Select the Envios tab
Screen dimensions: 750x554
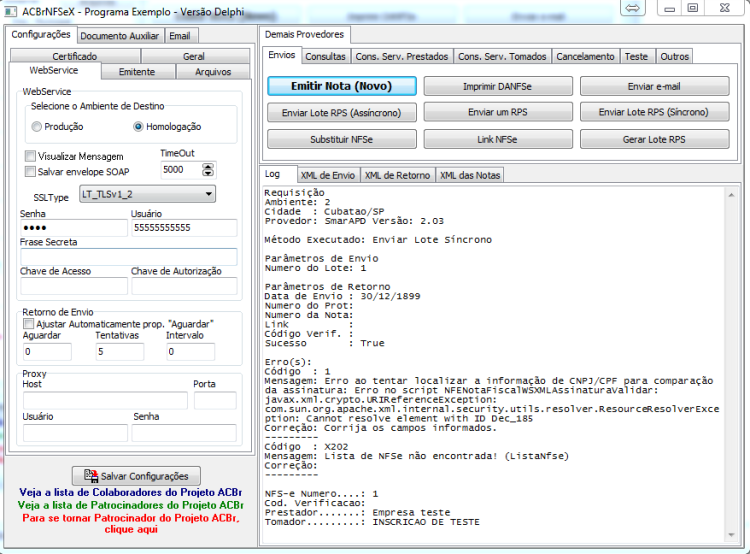pos(282,55)
